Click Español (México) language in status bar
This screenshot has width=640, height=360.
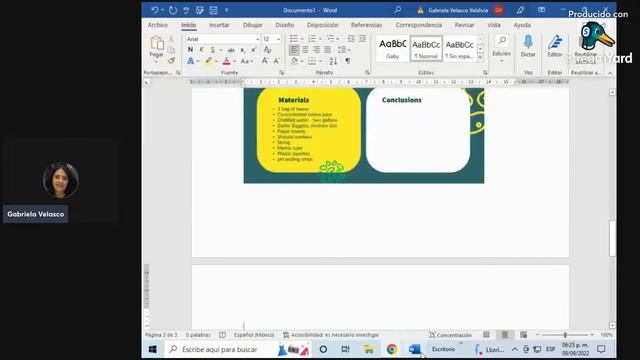[254, 335]
